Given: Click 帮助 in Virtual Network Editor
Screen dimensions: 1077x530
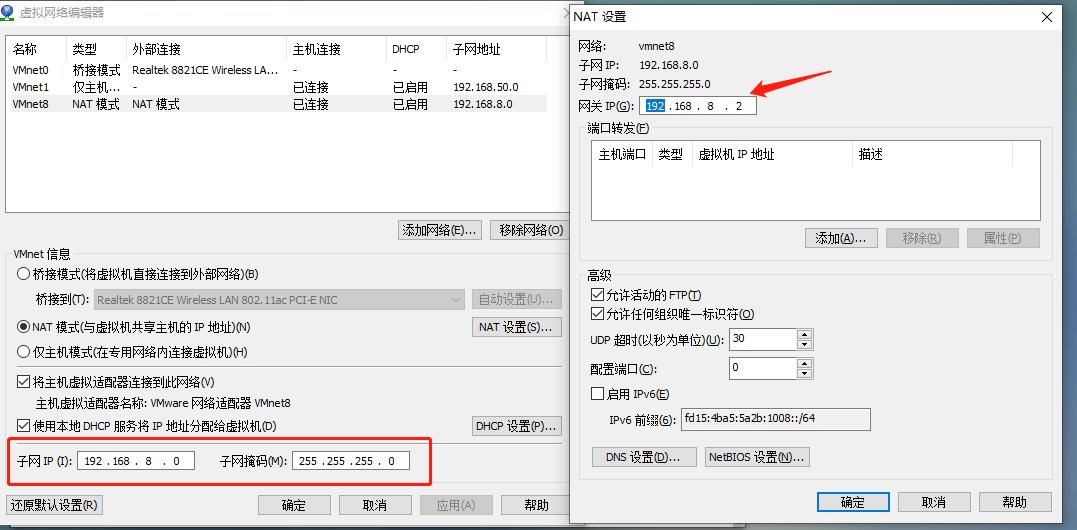Looking at the screenshot, I should [x=536, y=505].
